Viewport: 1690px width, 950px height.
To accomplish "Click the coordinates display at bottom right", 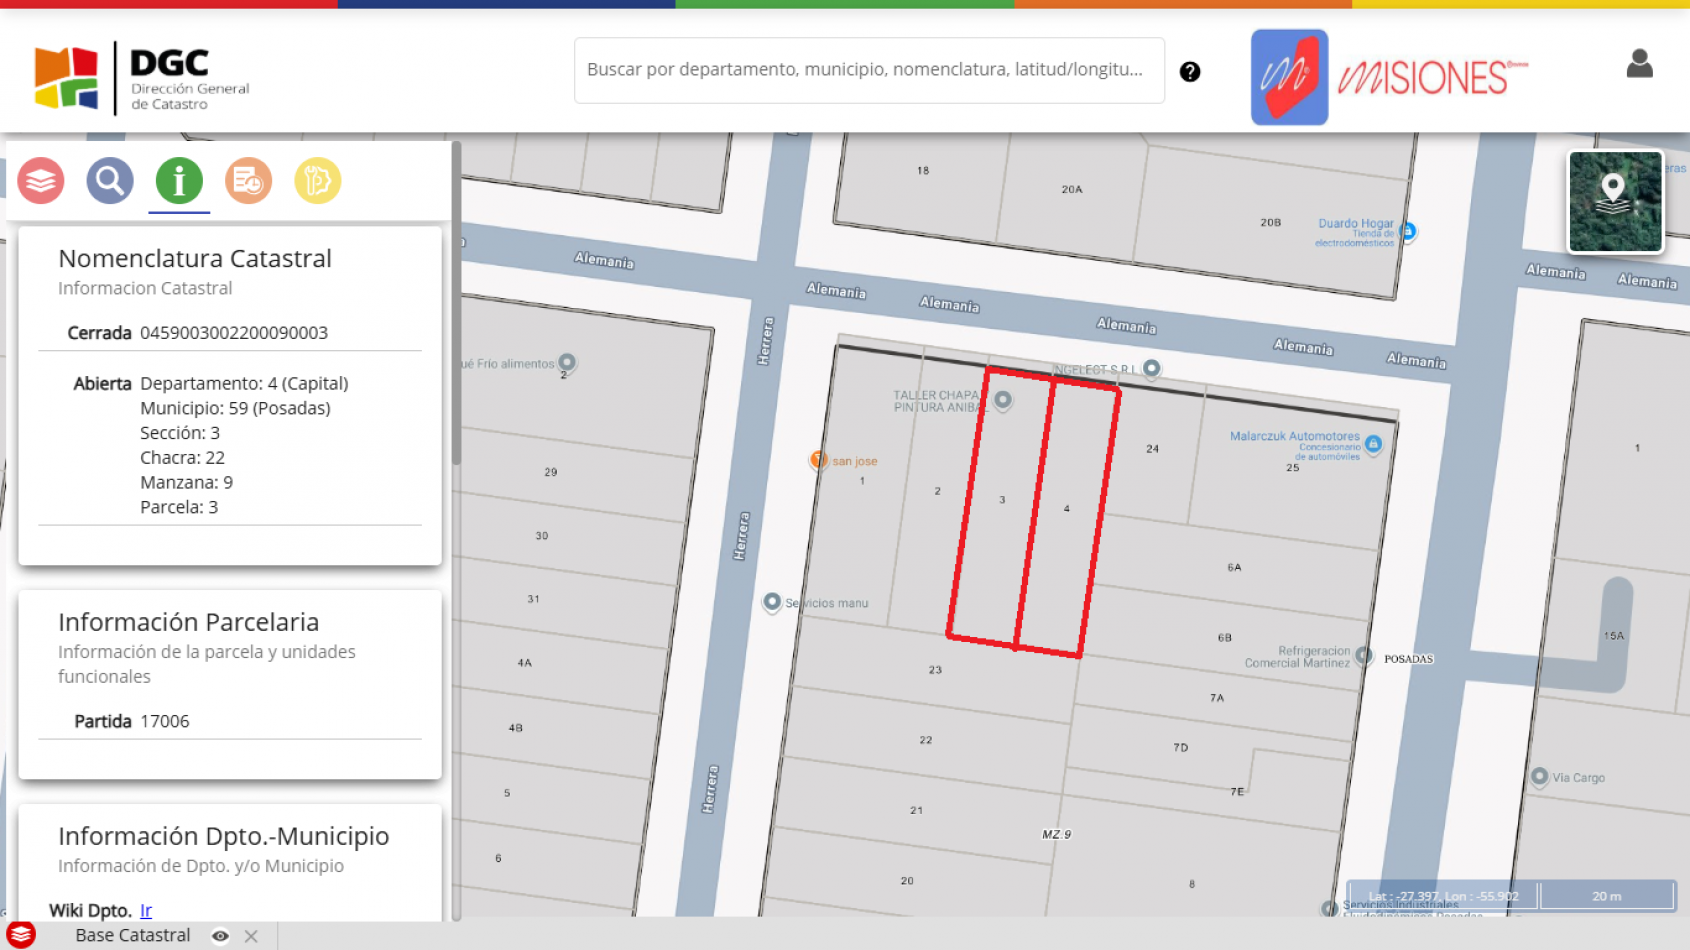I will (x=1445, y=896).
